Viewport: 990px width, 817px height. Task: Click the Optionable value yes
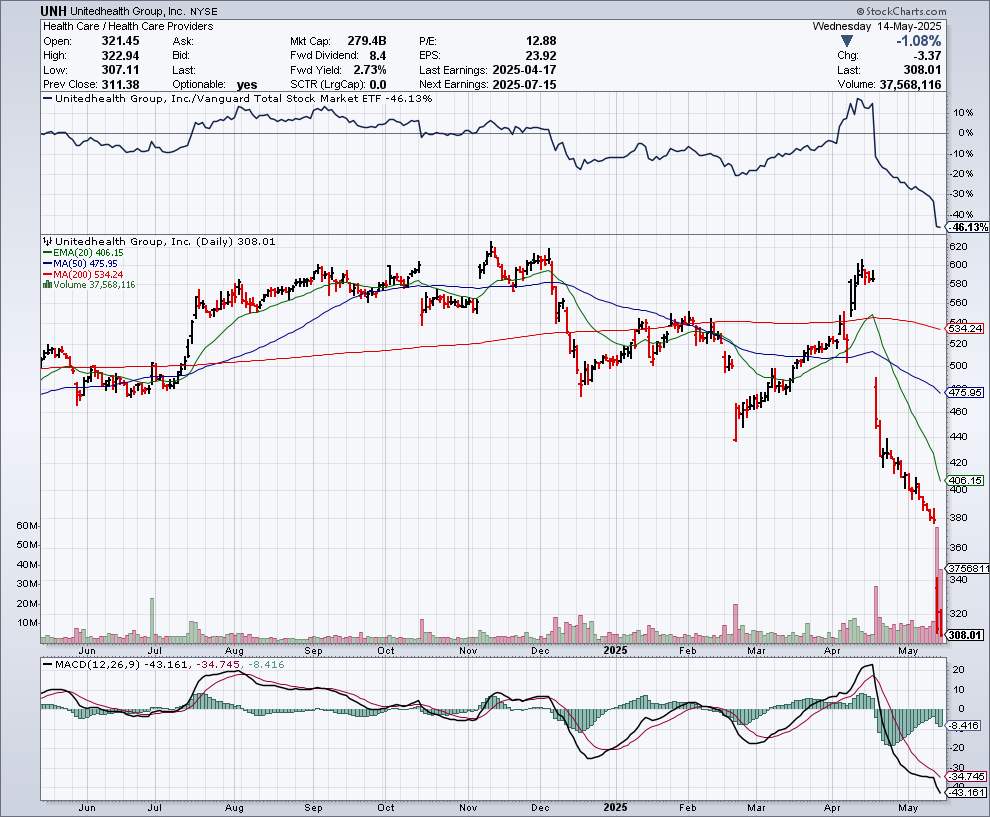click(247, 85)
